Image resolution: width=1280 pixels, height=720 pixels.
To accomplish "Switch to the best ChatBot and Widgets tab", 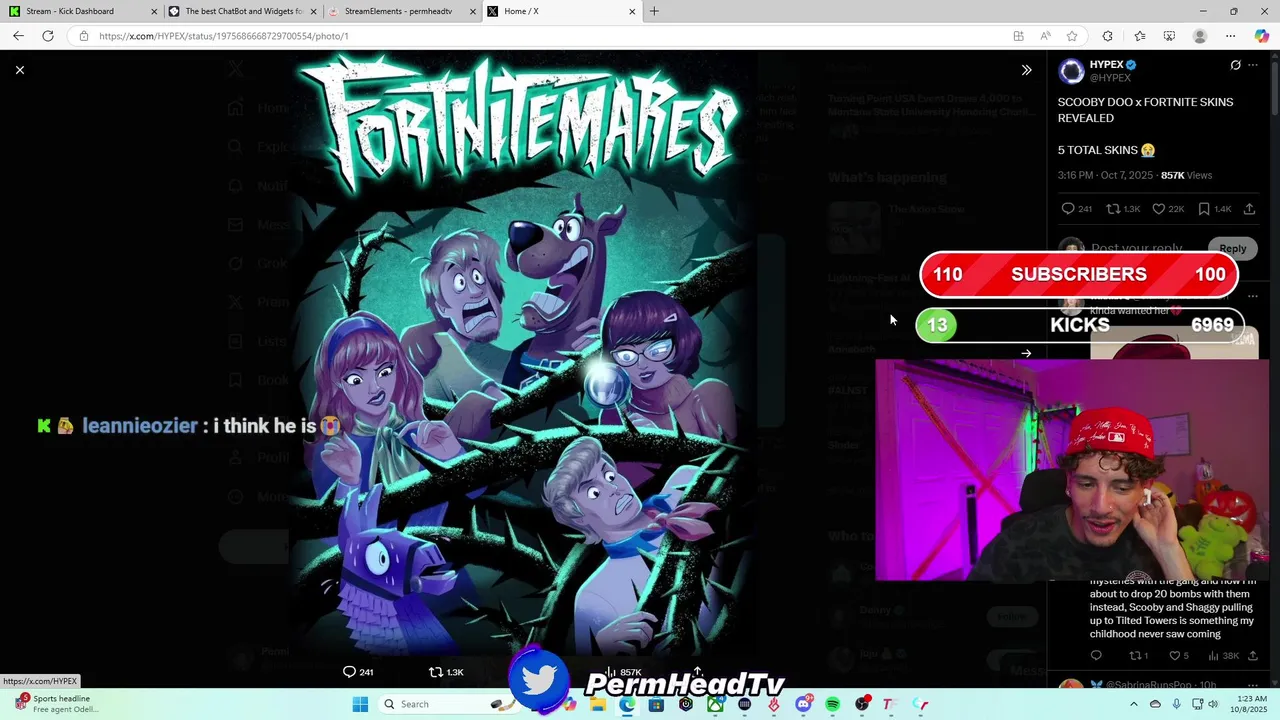I will [x=242, y=11].
